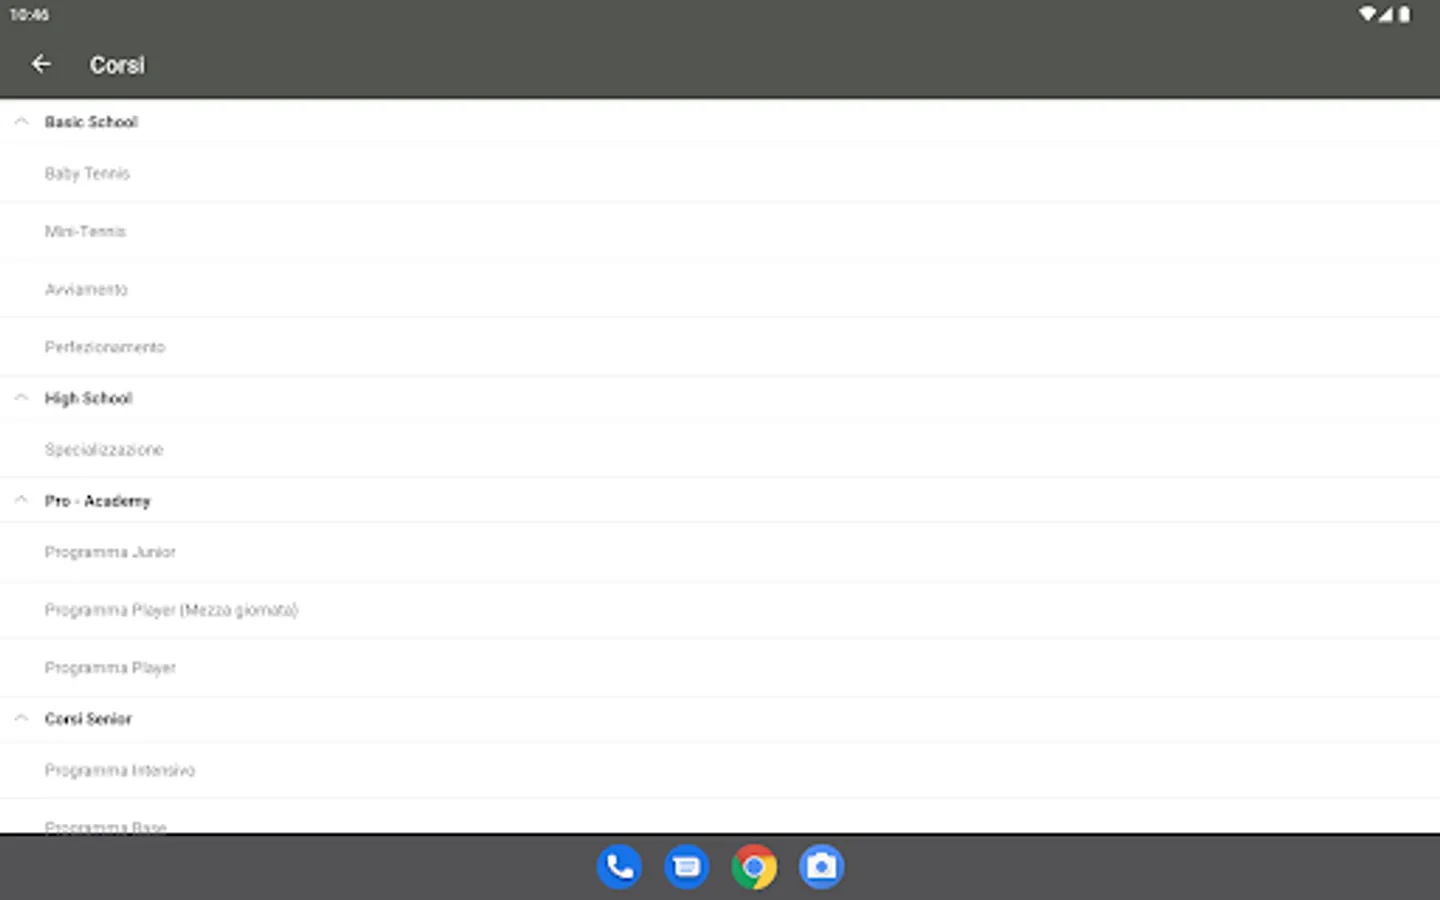
Task: Check the battery status icon
Action: [1404, 14]
